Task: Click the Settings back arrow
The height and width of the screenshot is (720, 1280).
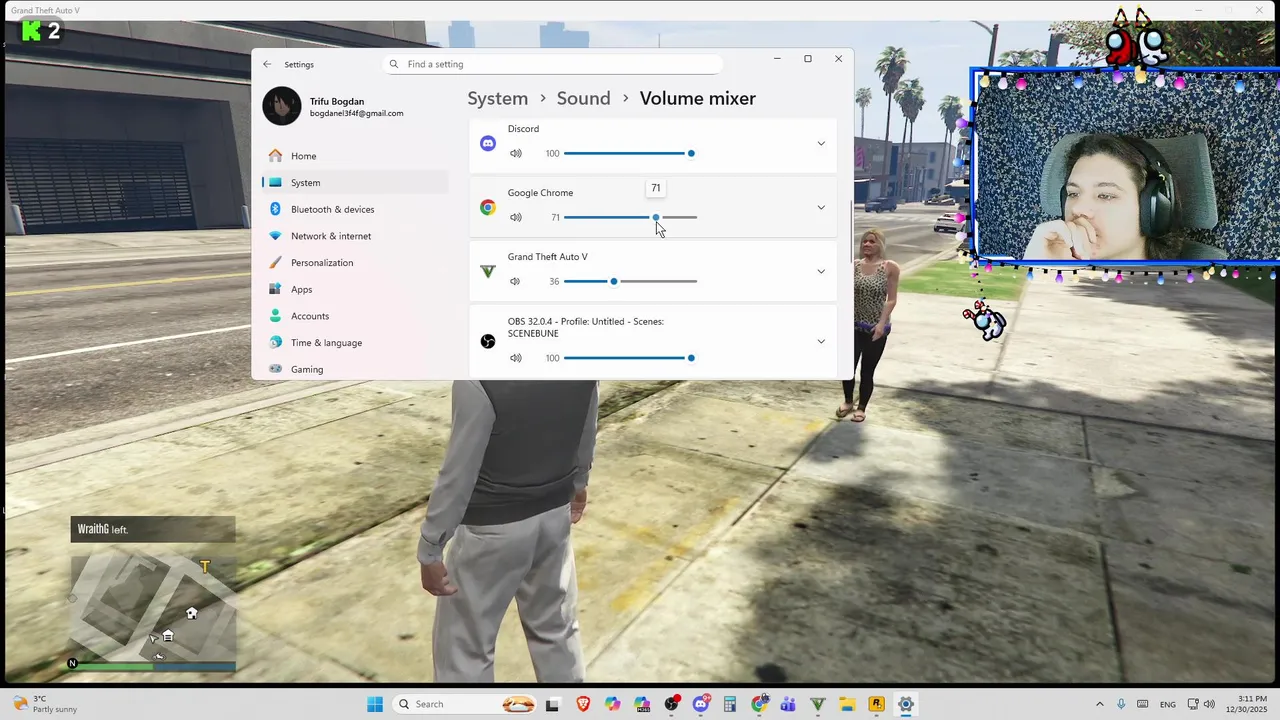Action: tap(267, 64)
